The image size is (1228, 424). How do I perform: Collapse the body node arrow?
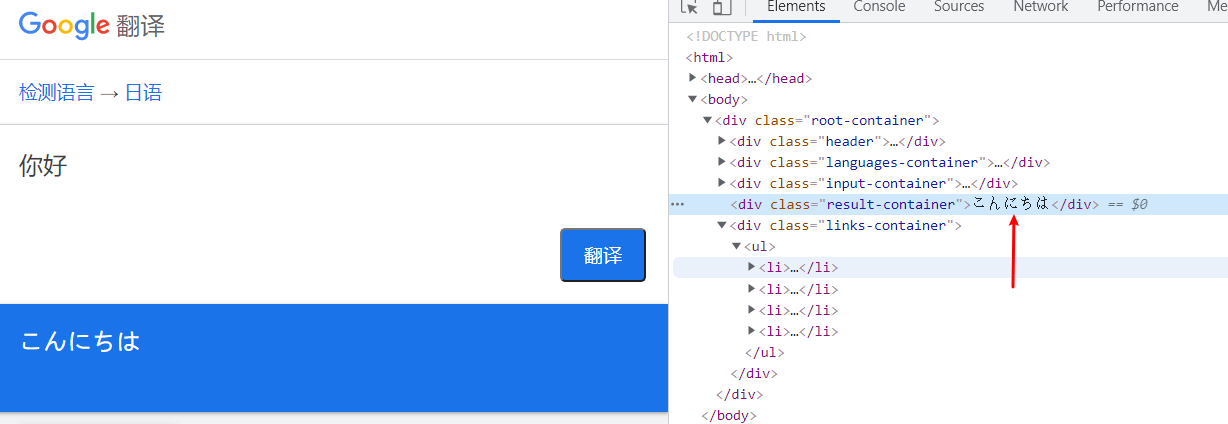coord(693,99)
